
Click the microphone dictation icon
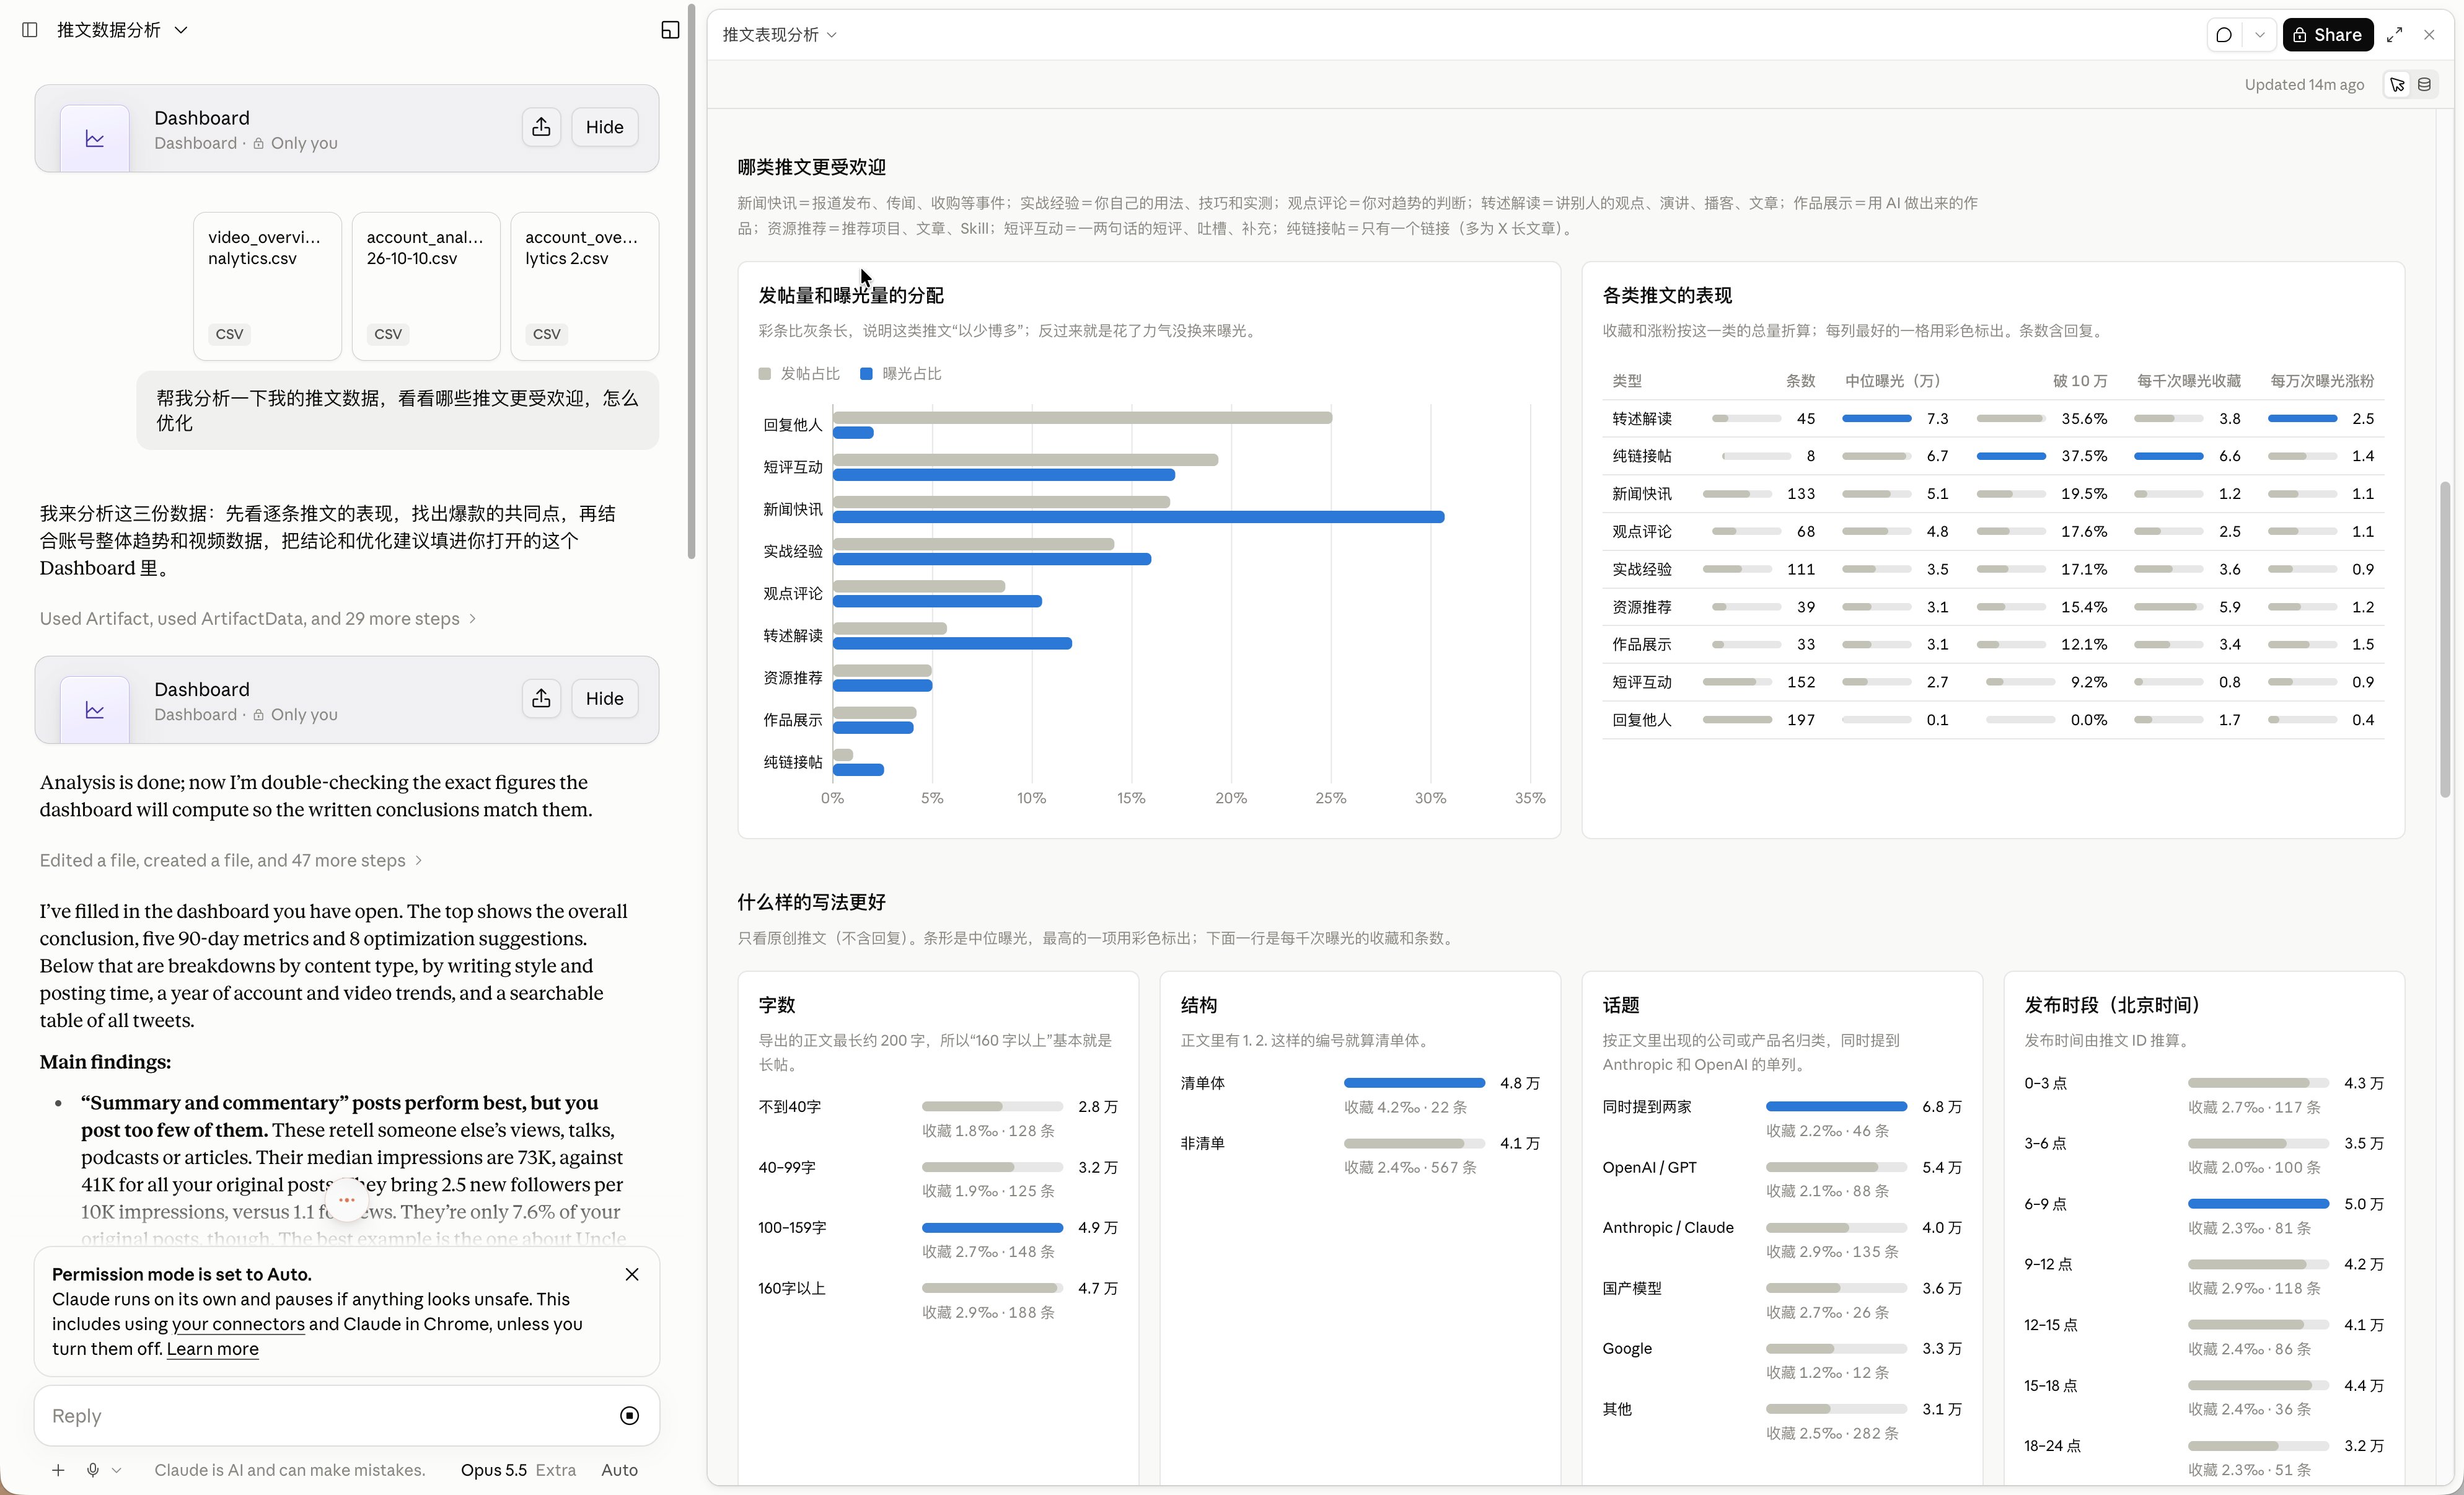point(92,1470)
